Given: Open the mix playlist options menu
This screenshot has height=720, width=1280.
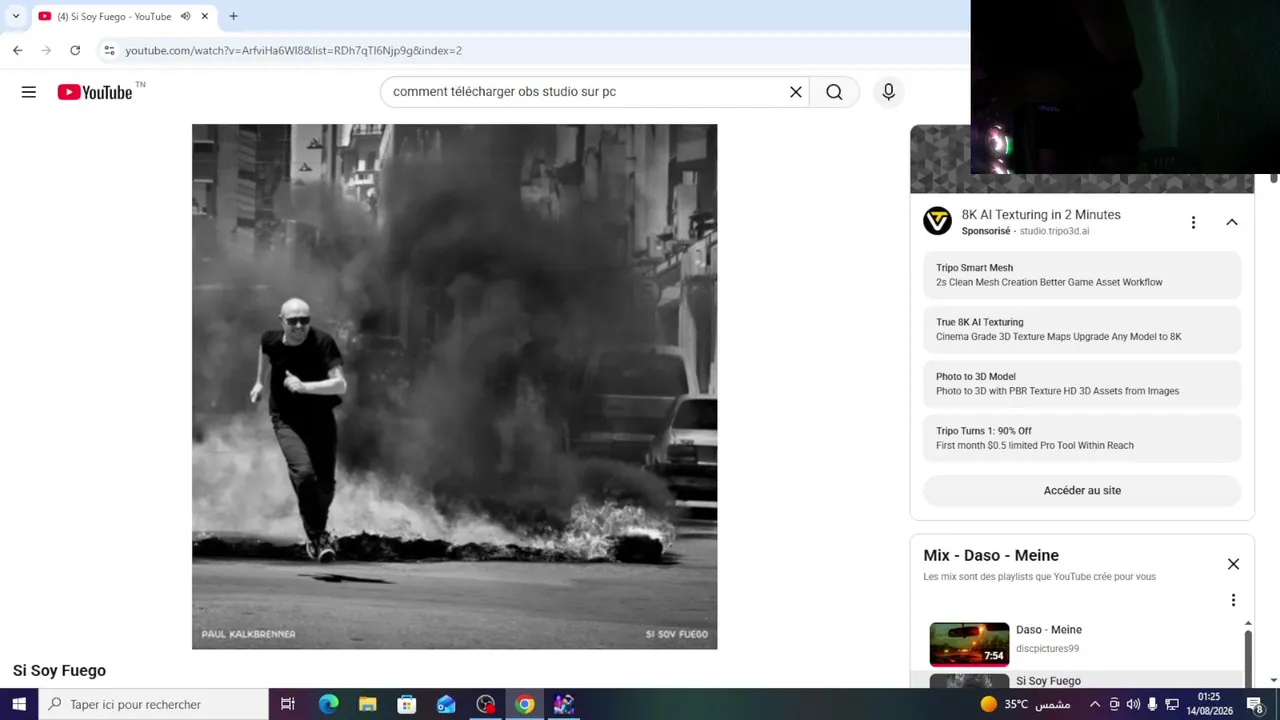Looking at the screenshot, I should 1233,600.
